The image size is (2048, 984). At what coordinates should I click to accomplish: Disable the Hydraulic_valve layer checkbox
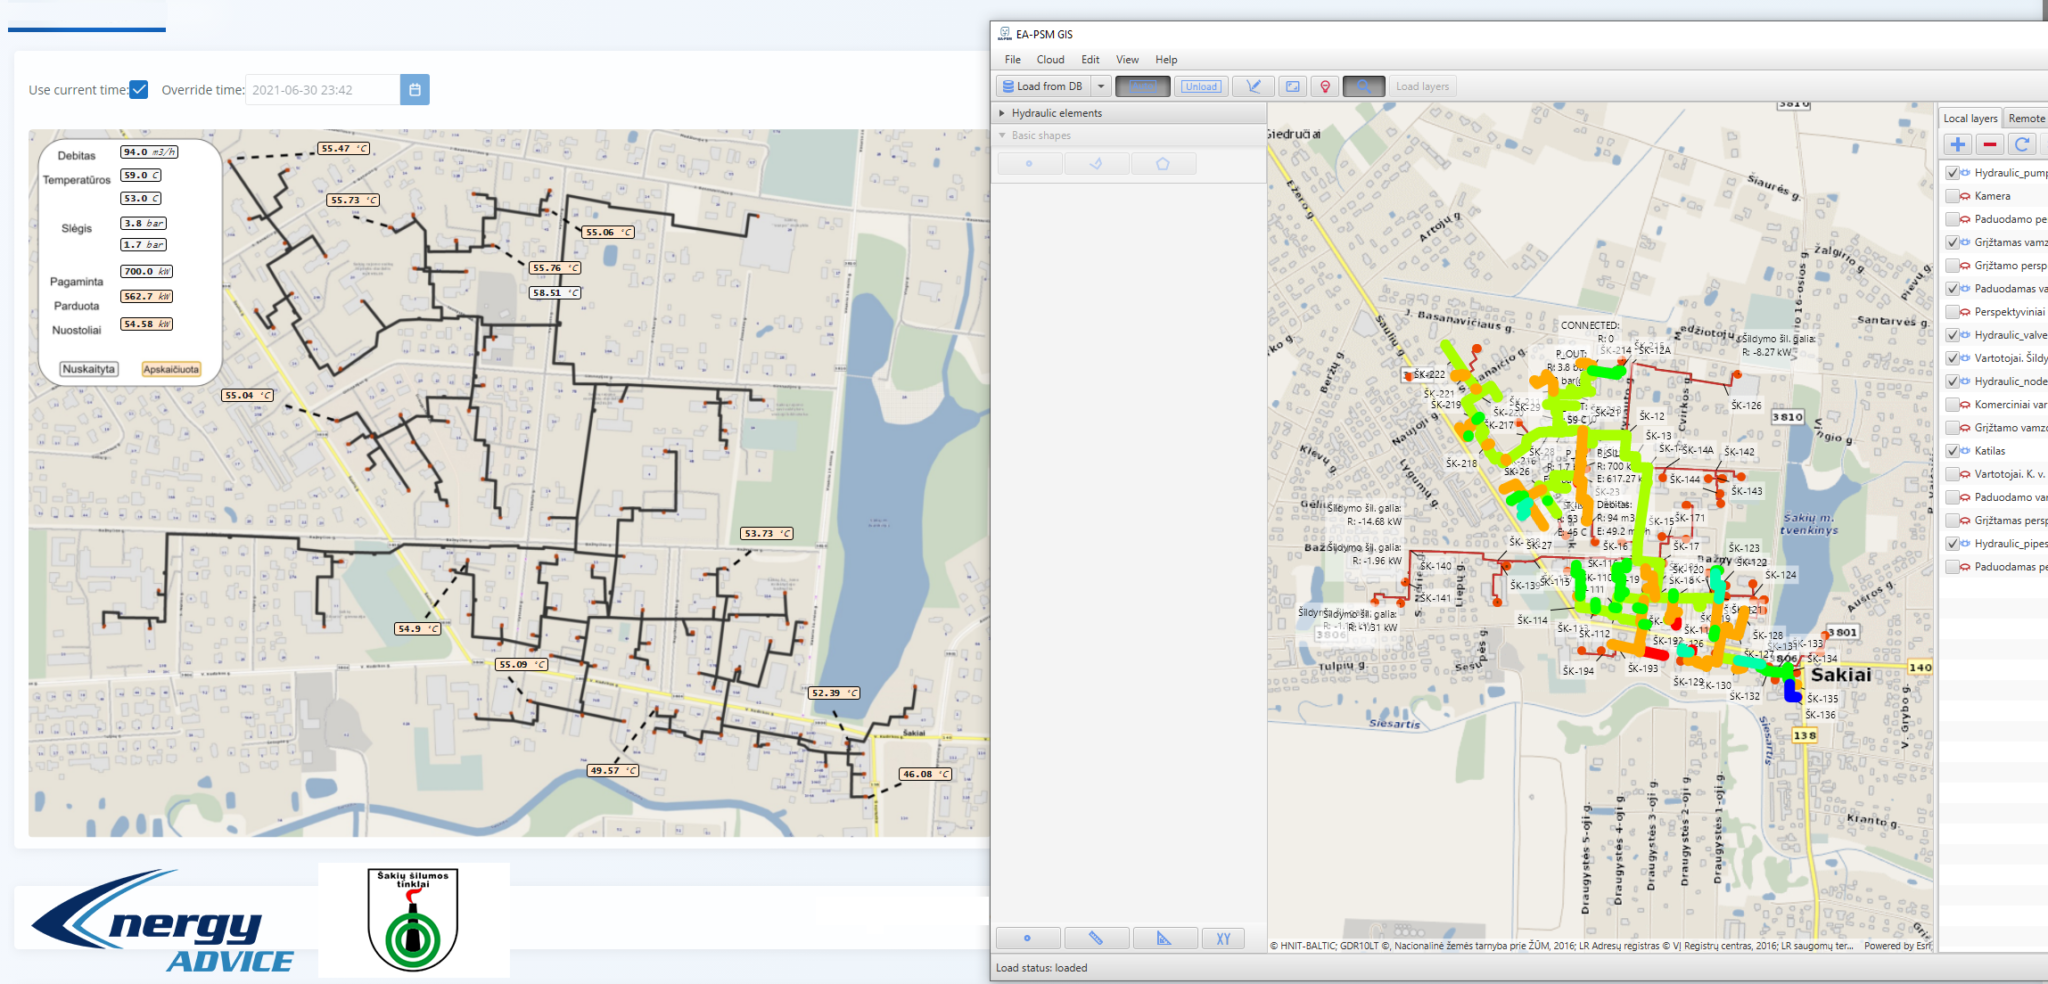click(x=1952, y=335)
